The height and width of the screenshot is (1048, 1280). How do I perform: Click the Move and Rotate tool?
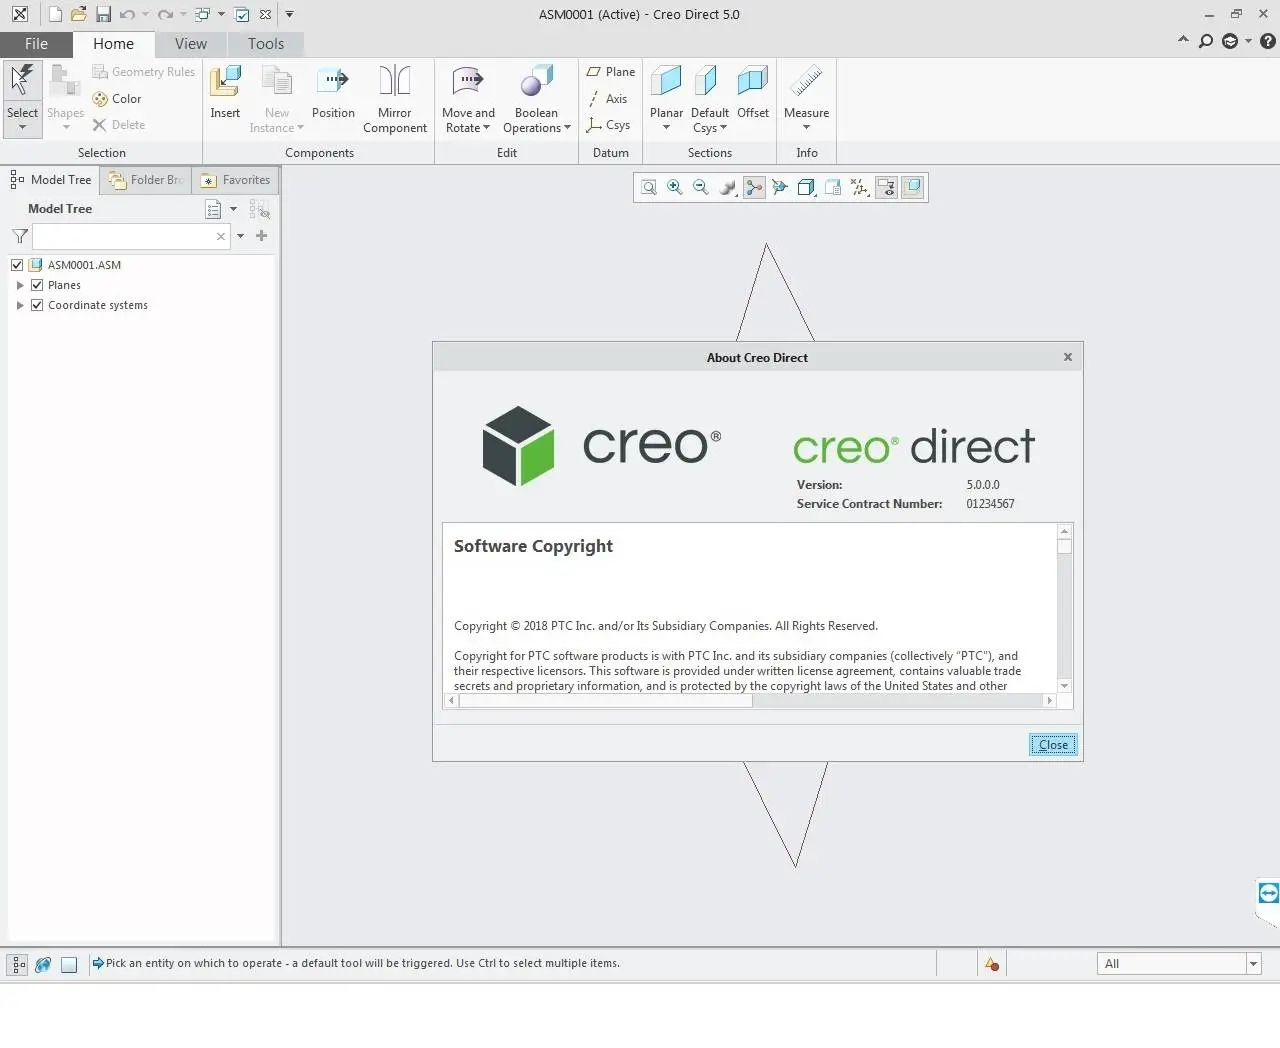click(468, 98)
